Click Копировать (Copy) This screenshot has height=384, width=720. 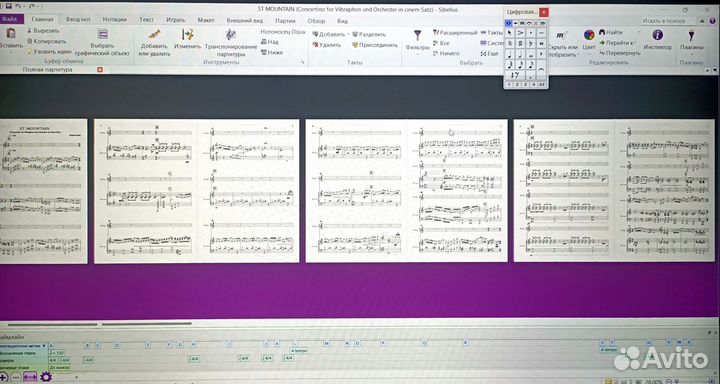point(46,41)
